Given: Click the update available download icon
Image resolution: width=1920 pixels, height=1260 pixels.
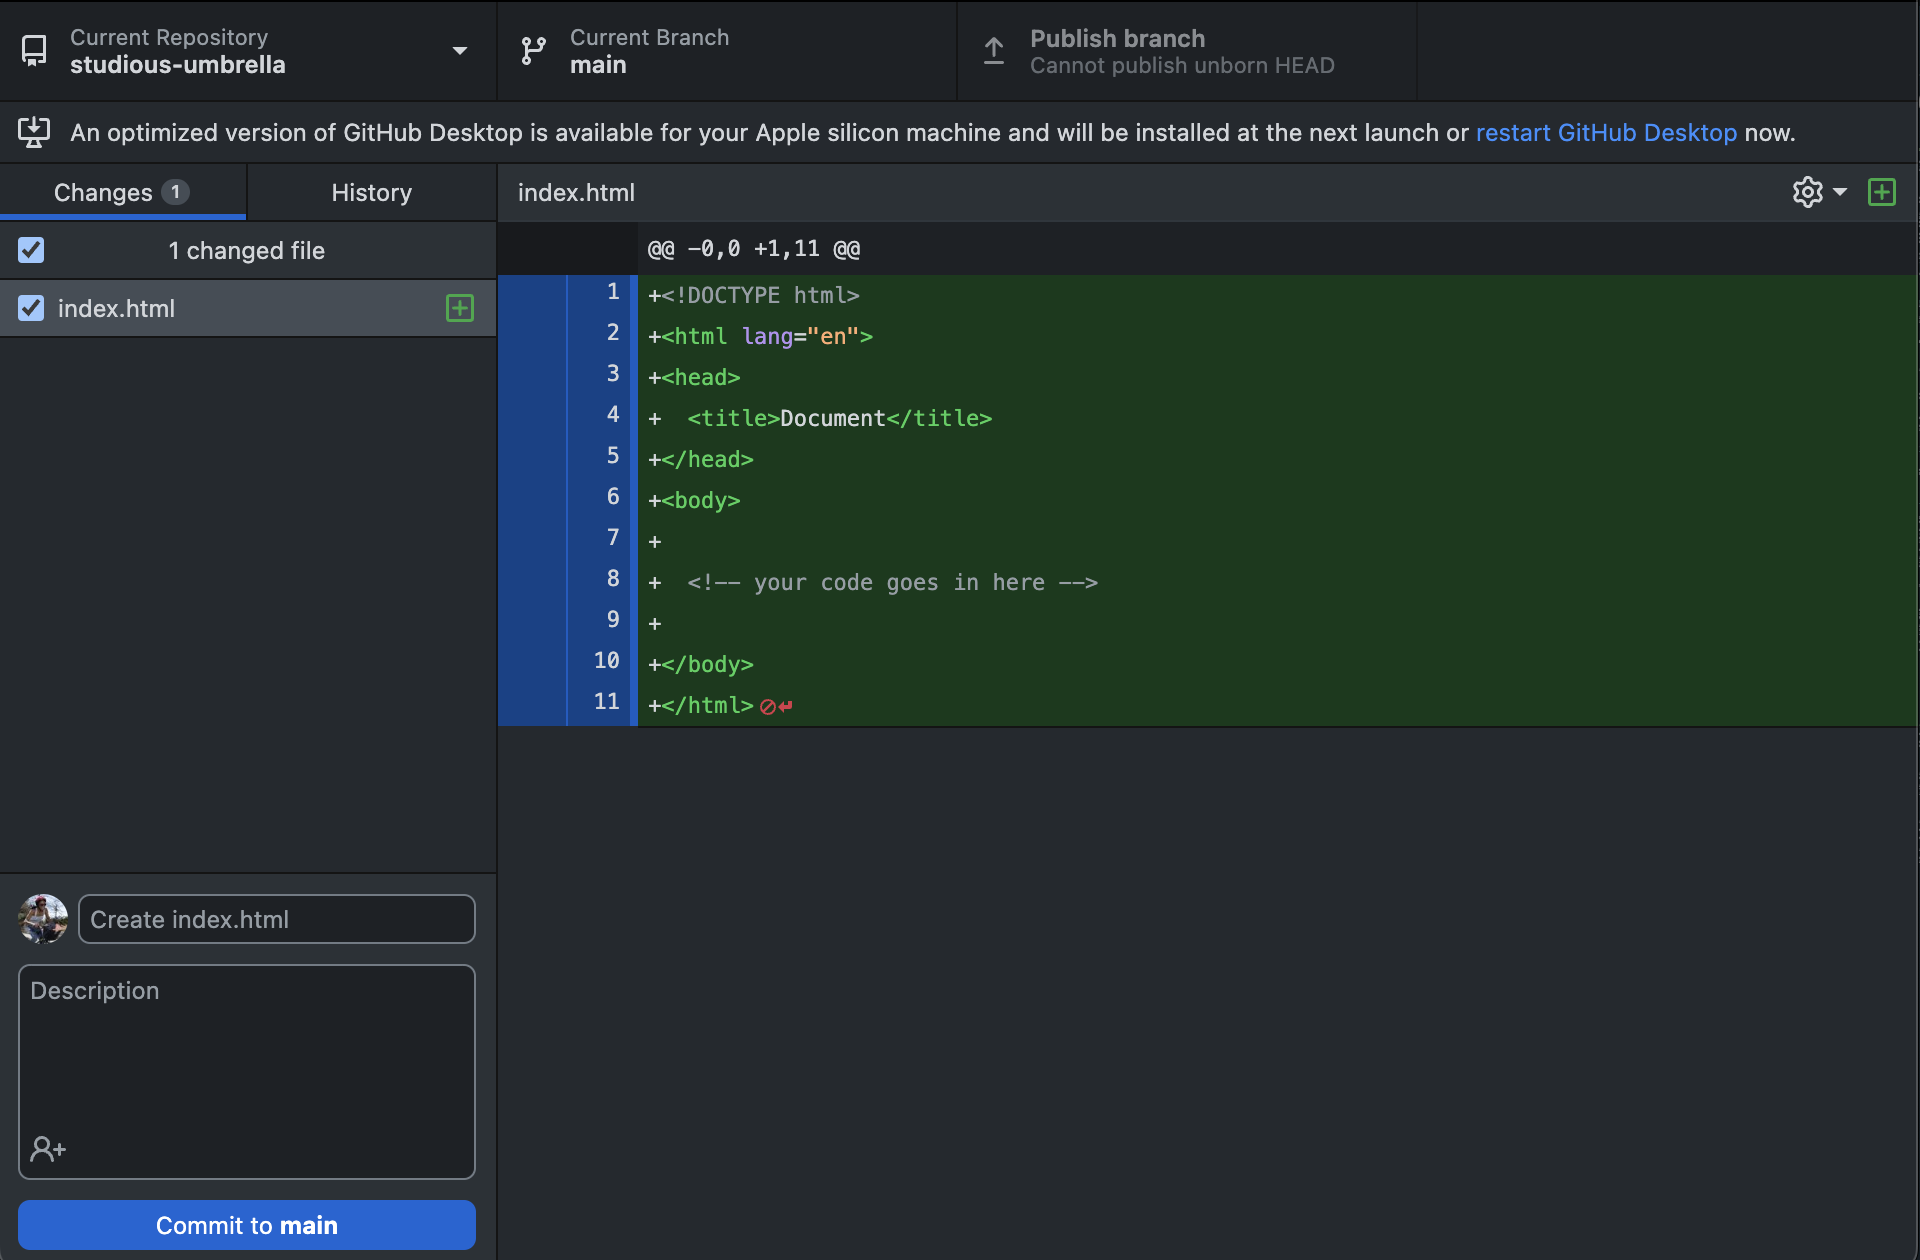Looking at the screenshot, I should 34,132.
